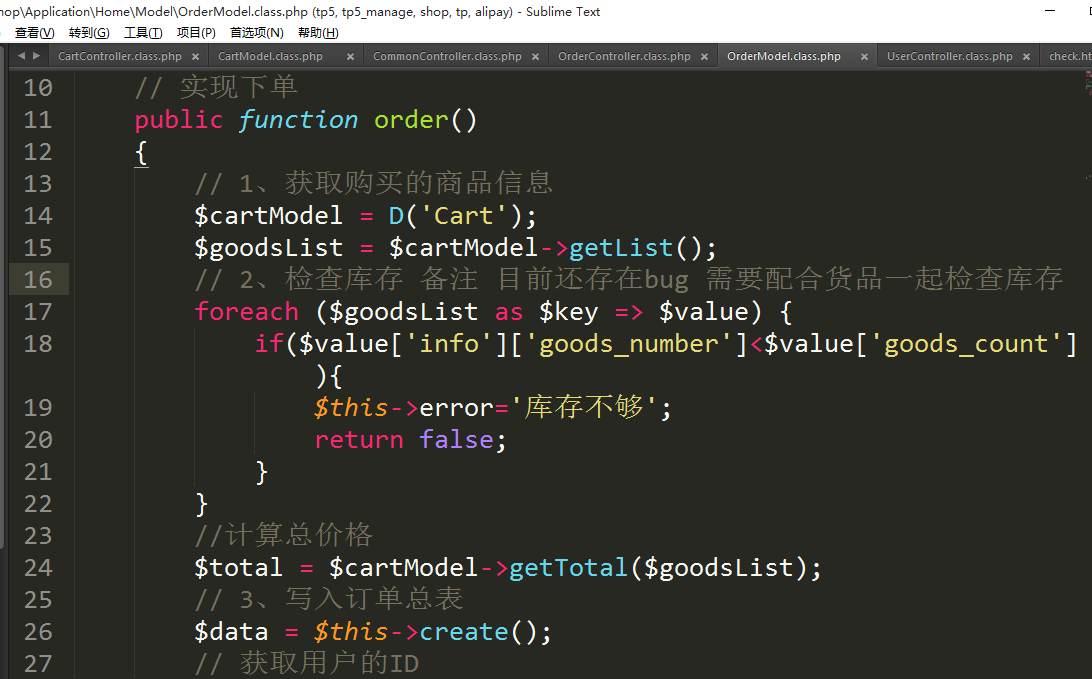Switch to the CartModel.class.php tab
1092x679 pixels.
coord(270,57)
